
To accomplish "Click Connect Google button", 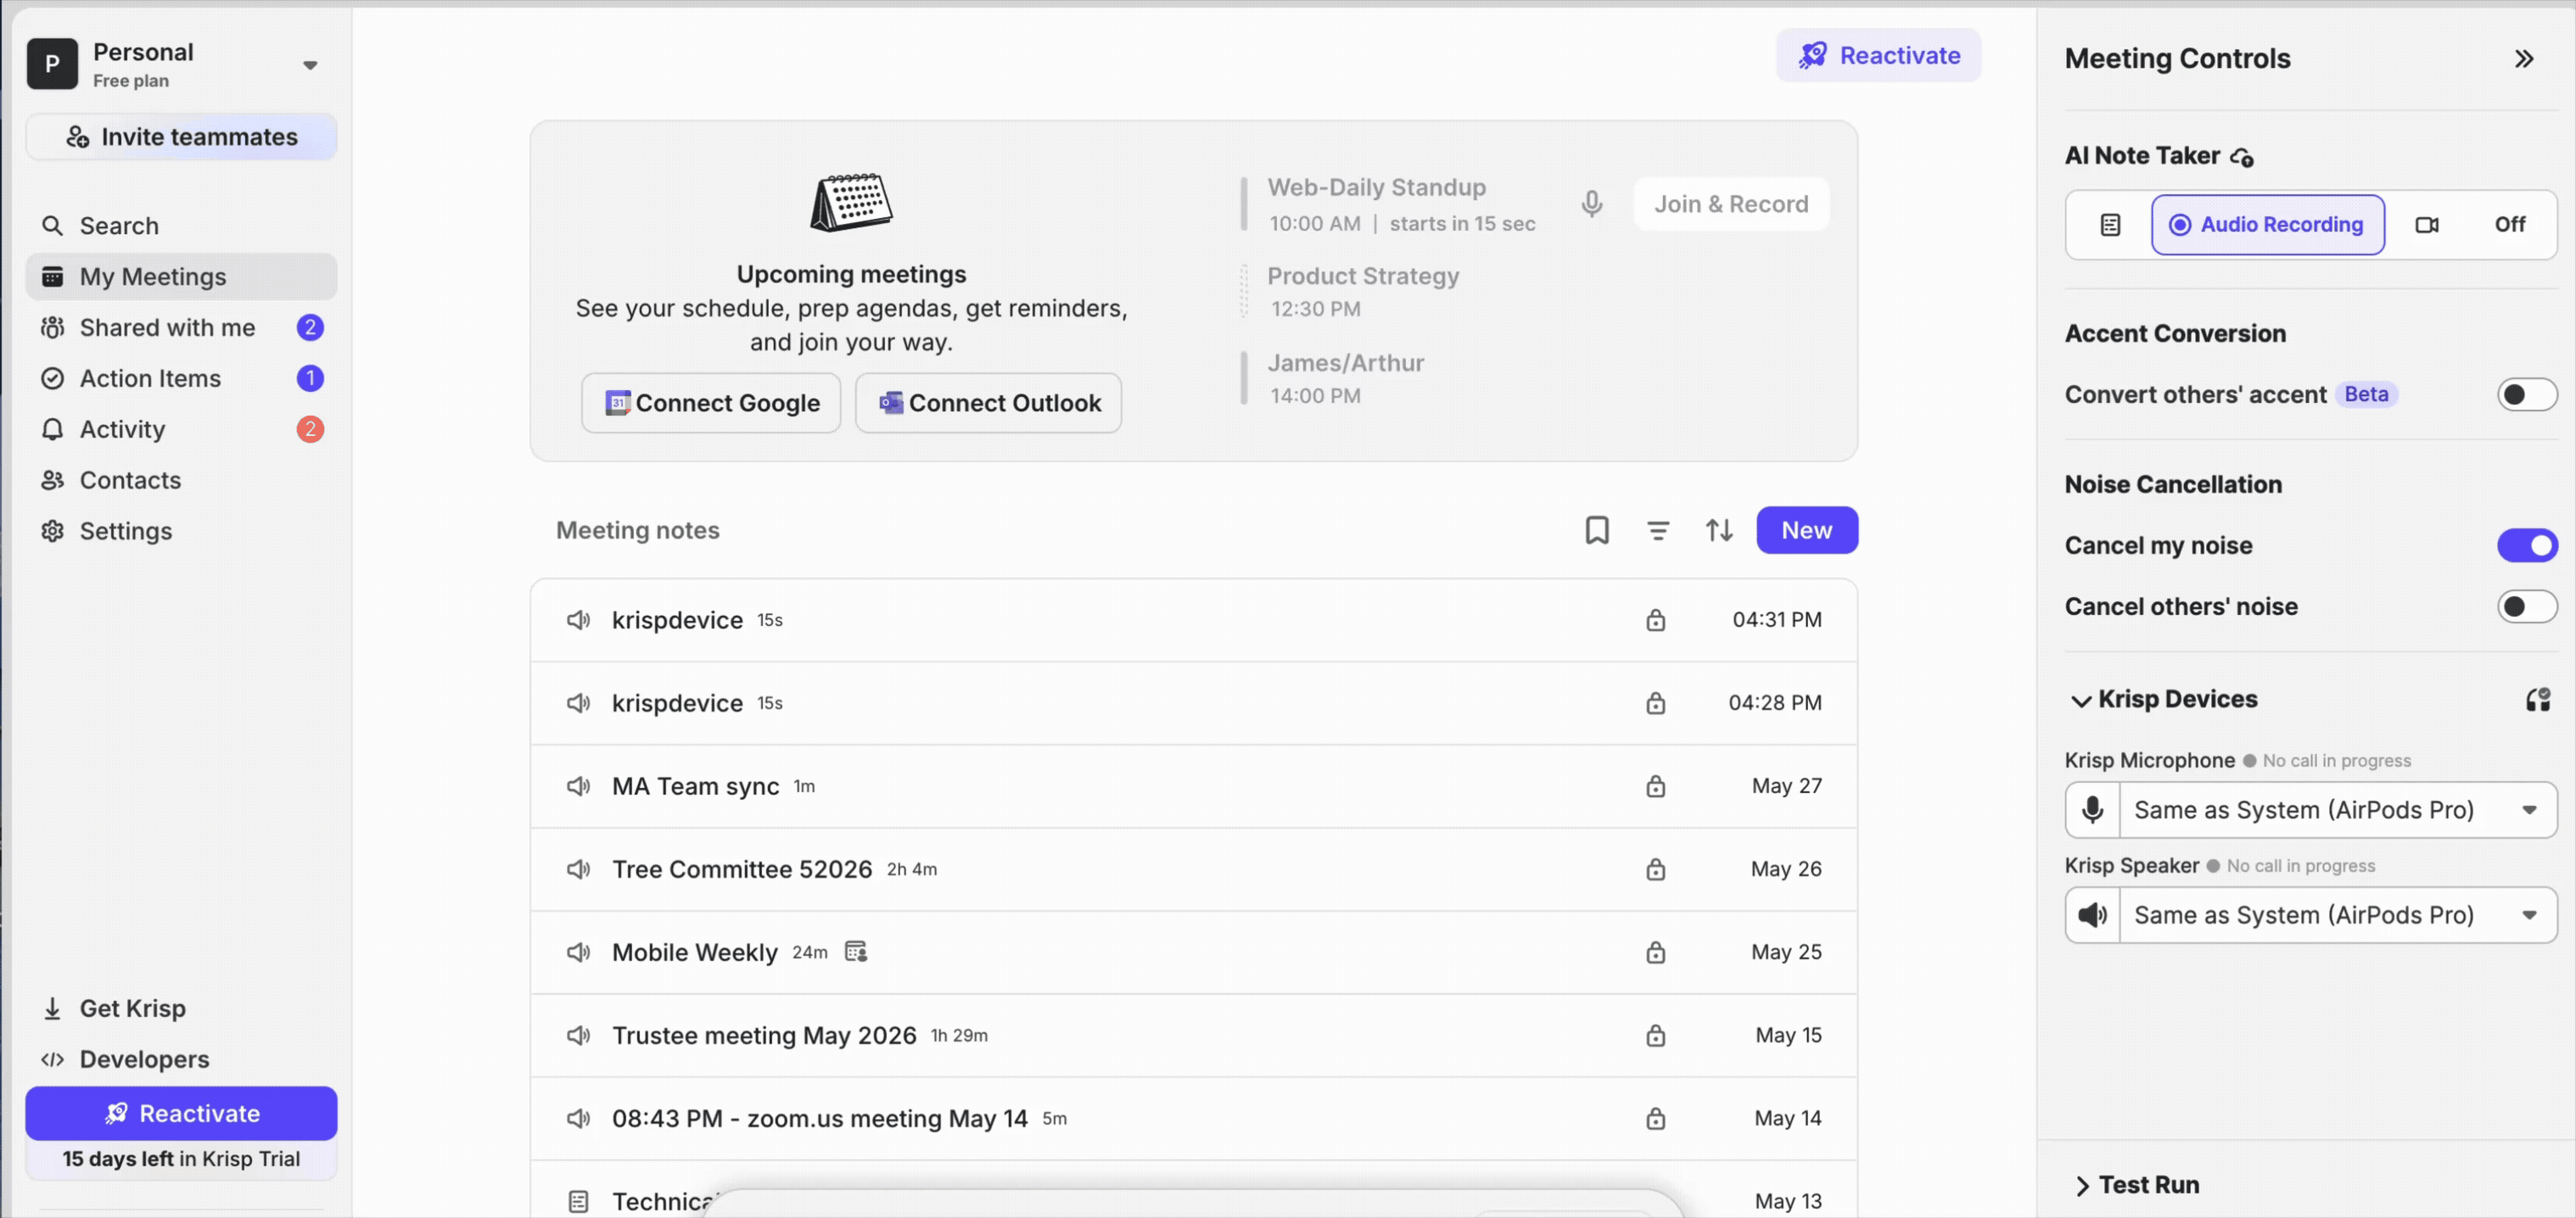I will [711, 403].
